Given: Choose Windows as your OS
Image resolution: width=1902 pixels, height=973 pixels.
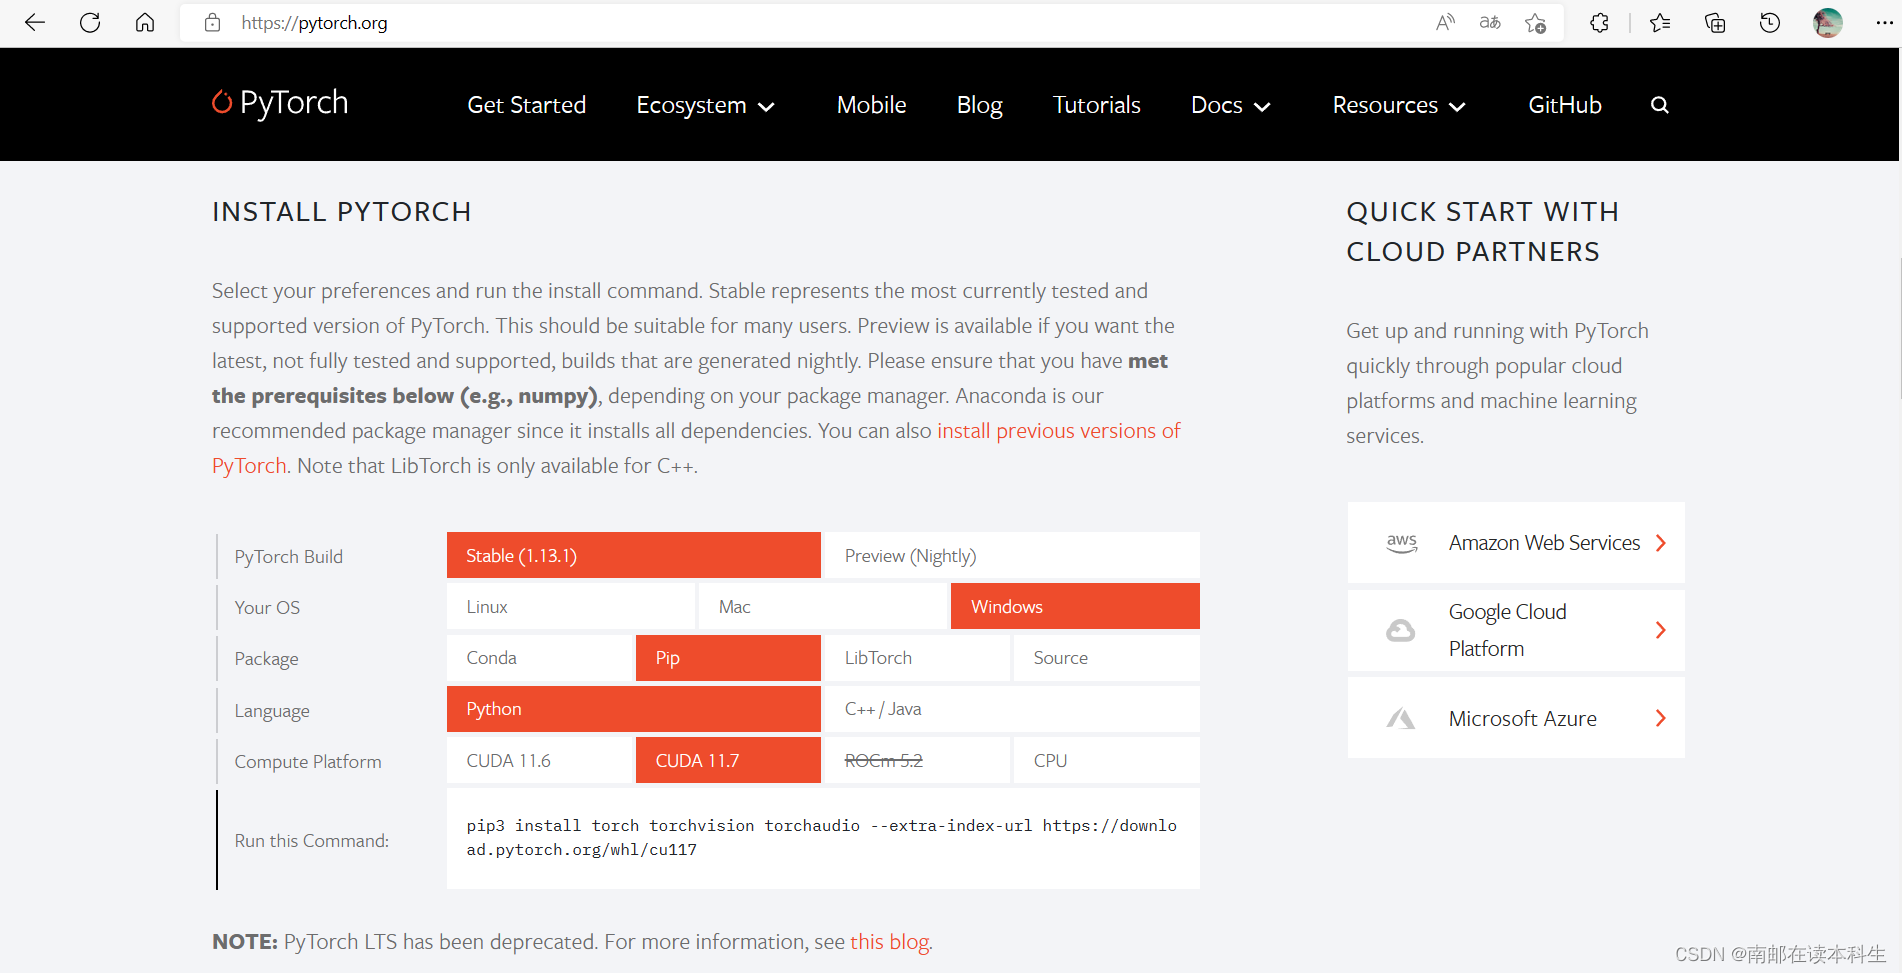Looking at the screenshot, I should tap(1075, 606).
